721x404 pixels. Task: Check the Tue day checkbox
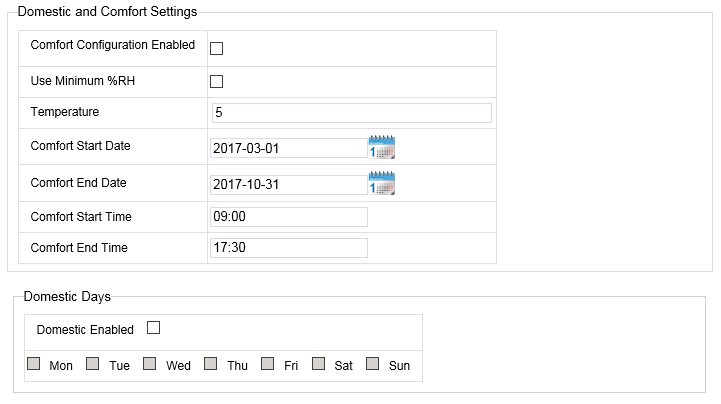tap(93, 364)
